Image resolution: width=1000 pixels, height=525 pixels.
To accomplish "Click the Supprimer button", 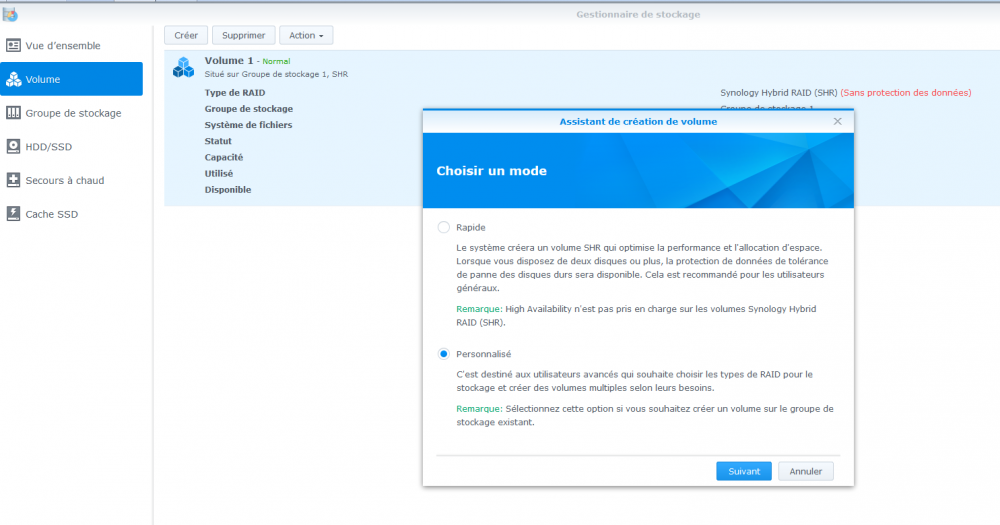I will click(244, 35).
